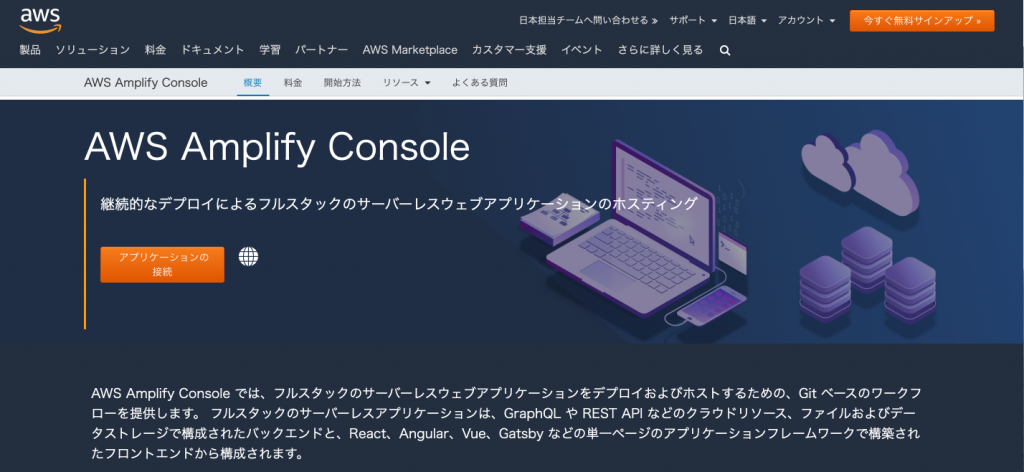
Task: Select the 料金 tab in the sub navigation
Action: click(293, 83)
